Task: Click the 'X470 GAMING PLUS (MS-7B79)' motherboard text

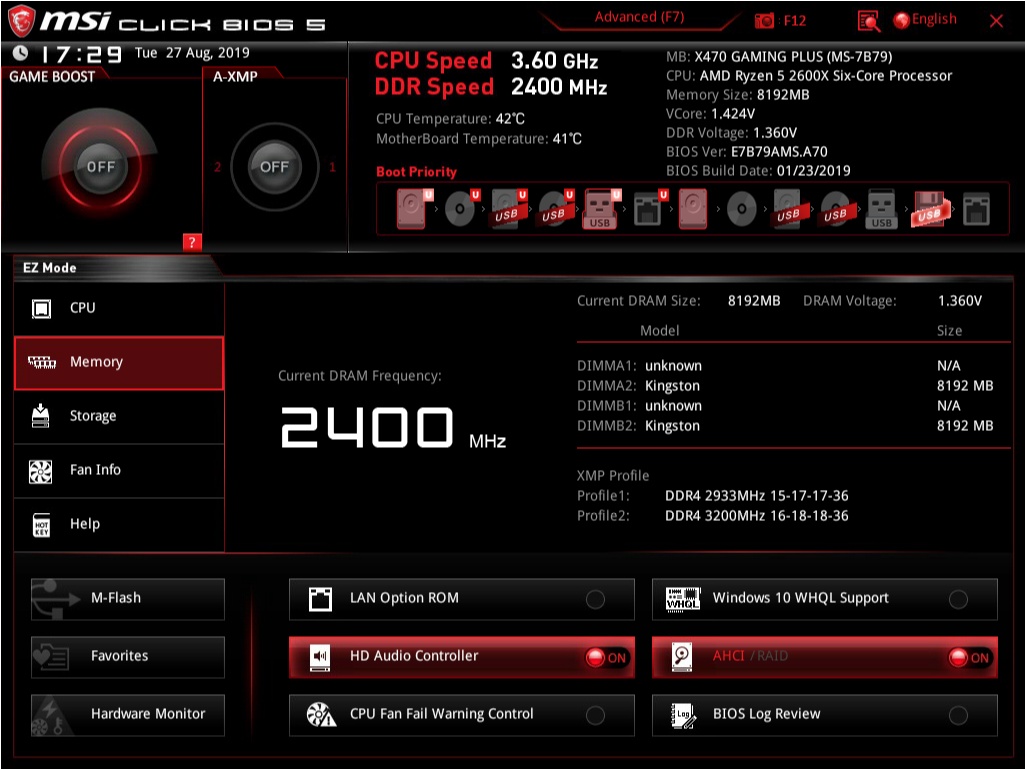Action: click(793, 56)
